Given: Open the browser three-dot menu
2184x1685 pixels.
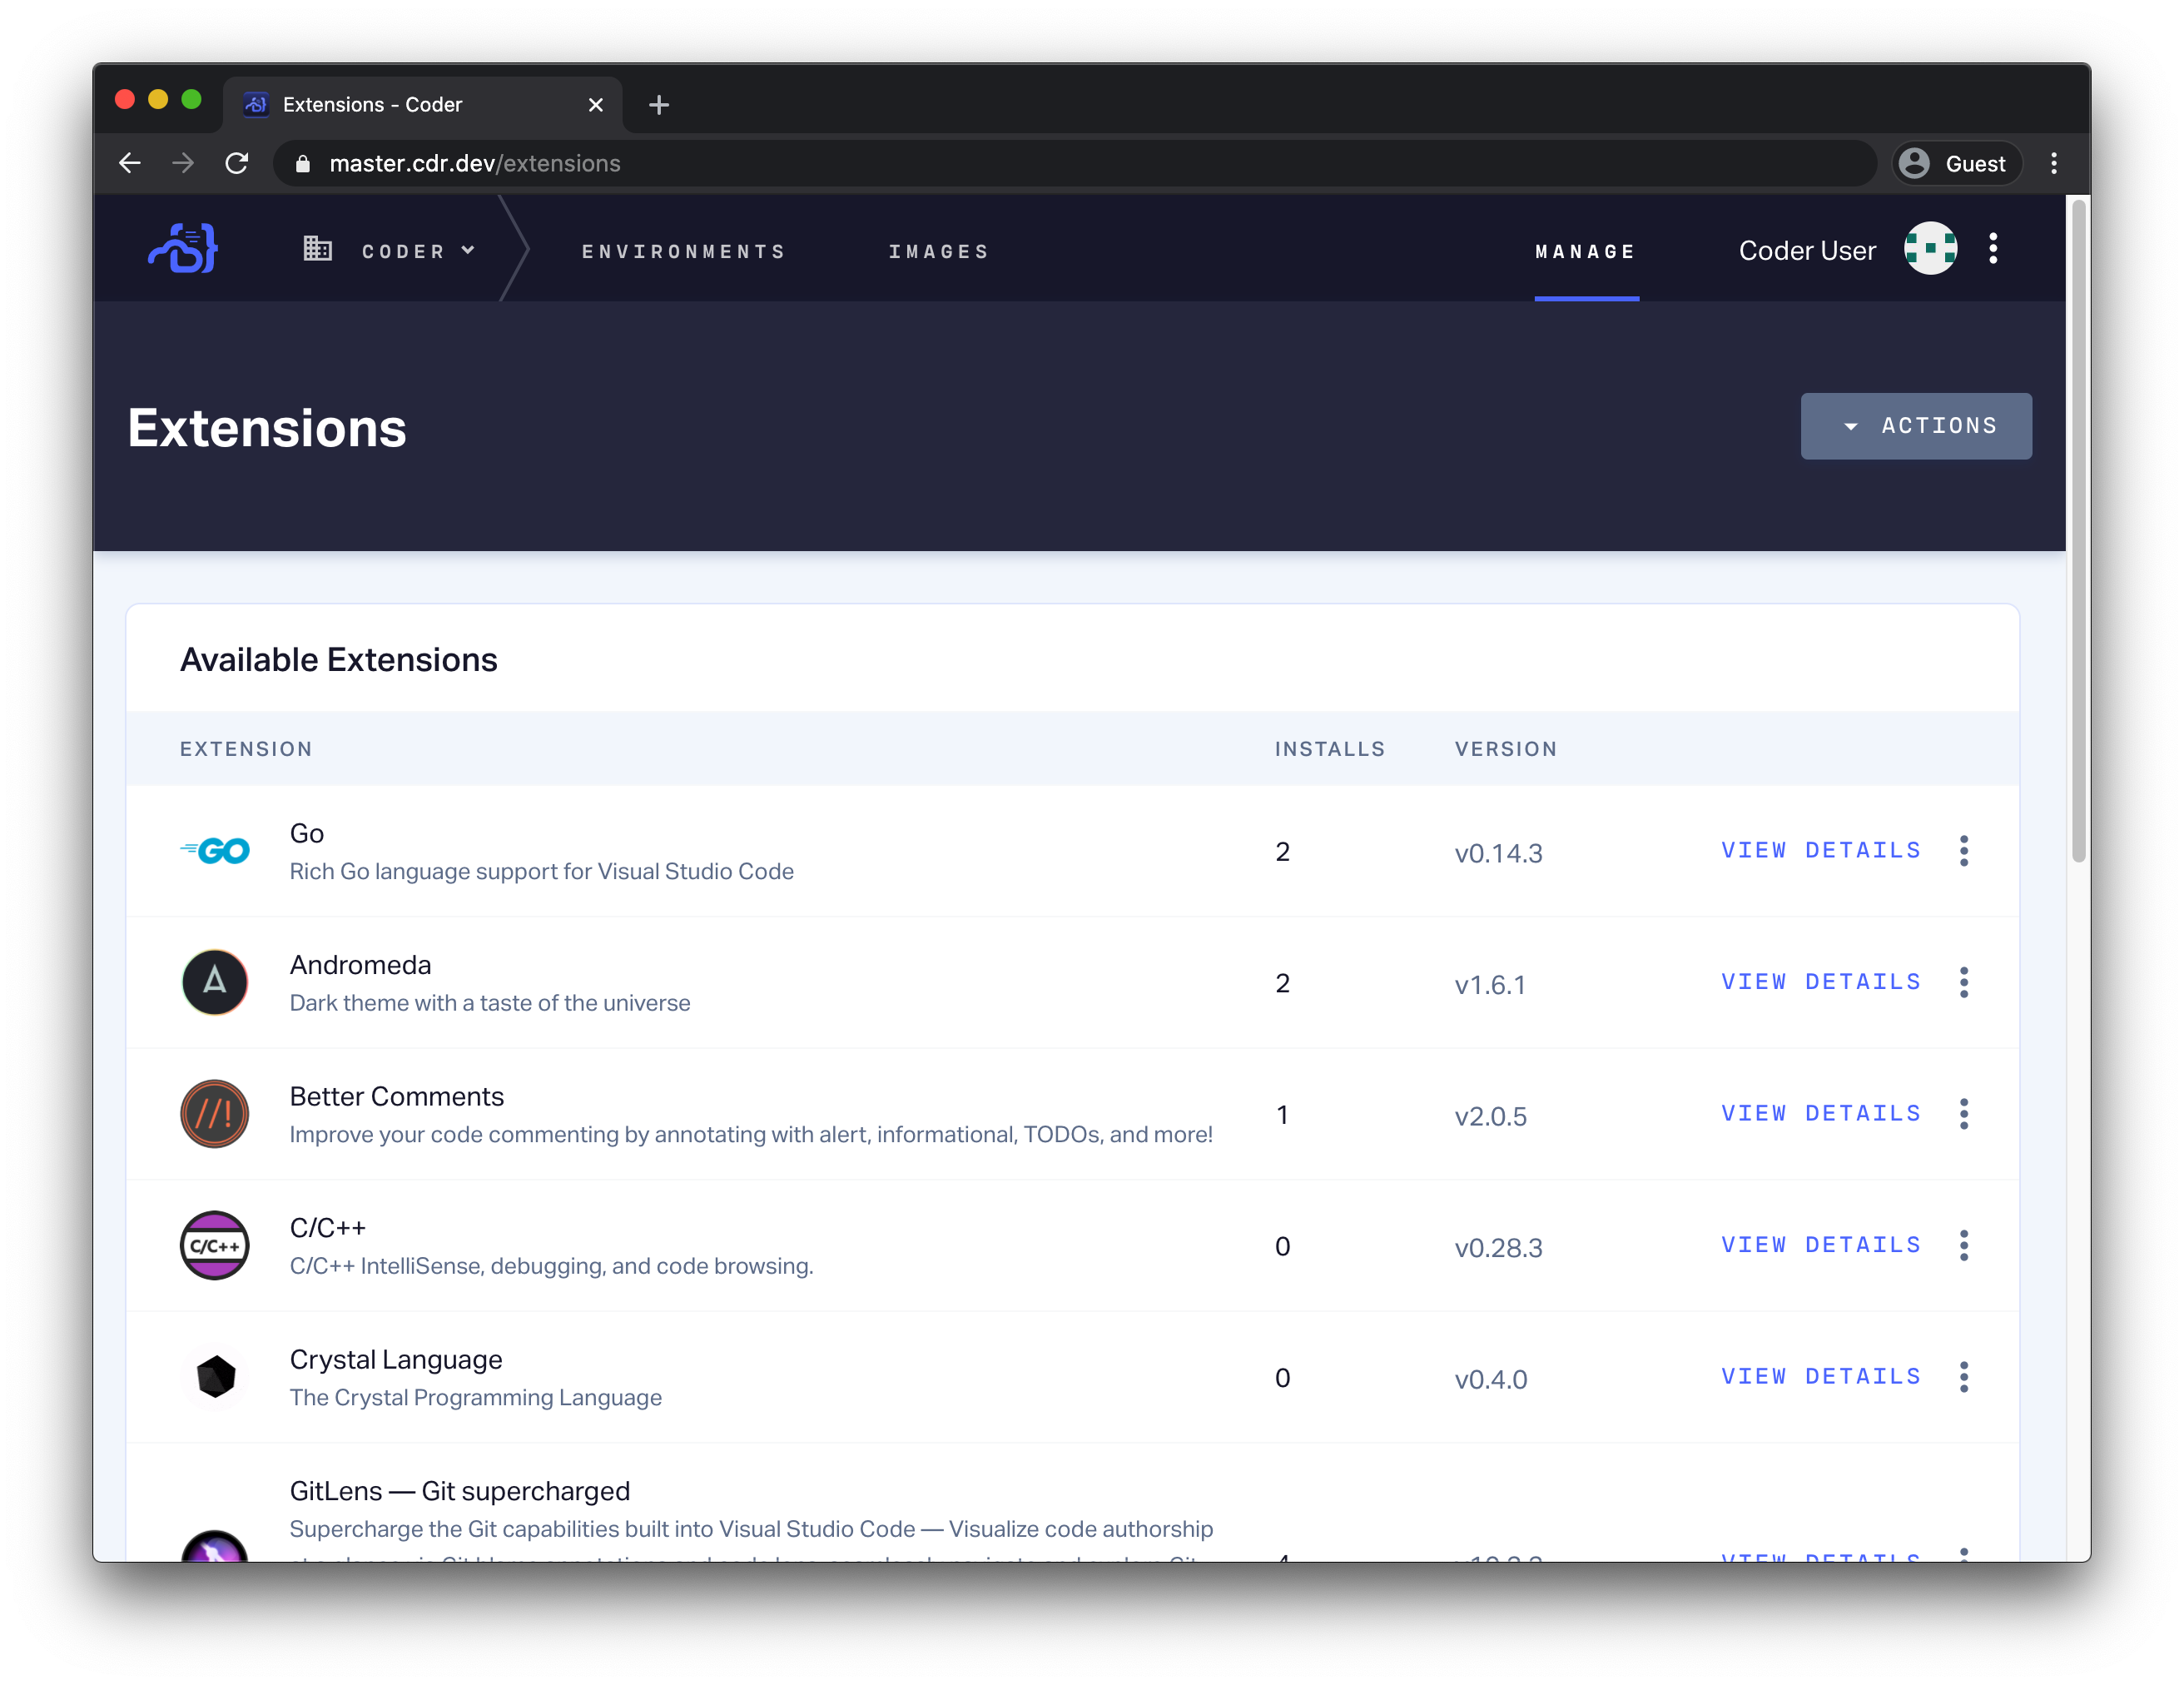Looking at the screenshot, I should (2054, 163).
